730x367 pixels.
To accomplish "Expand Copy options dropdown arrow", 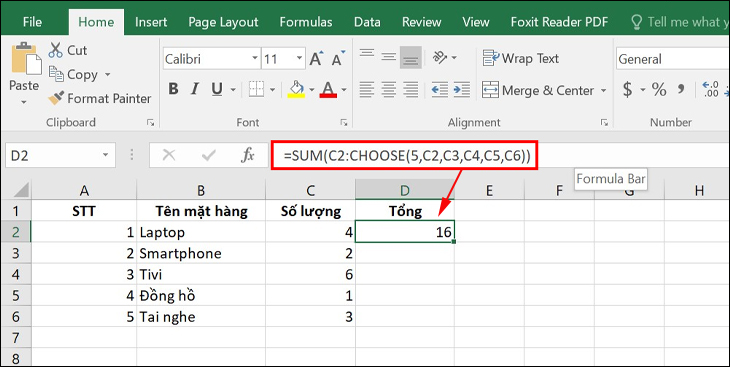I will point(108,75).
